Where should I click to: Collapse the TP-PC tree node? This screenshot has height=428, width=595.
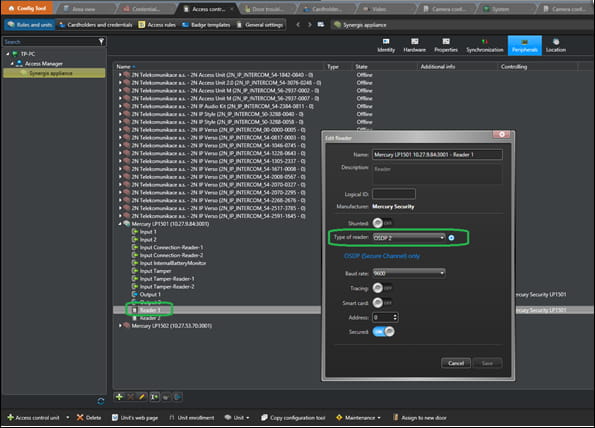(x=8, y=54)
